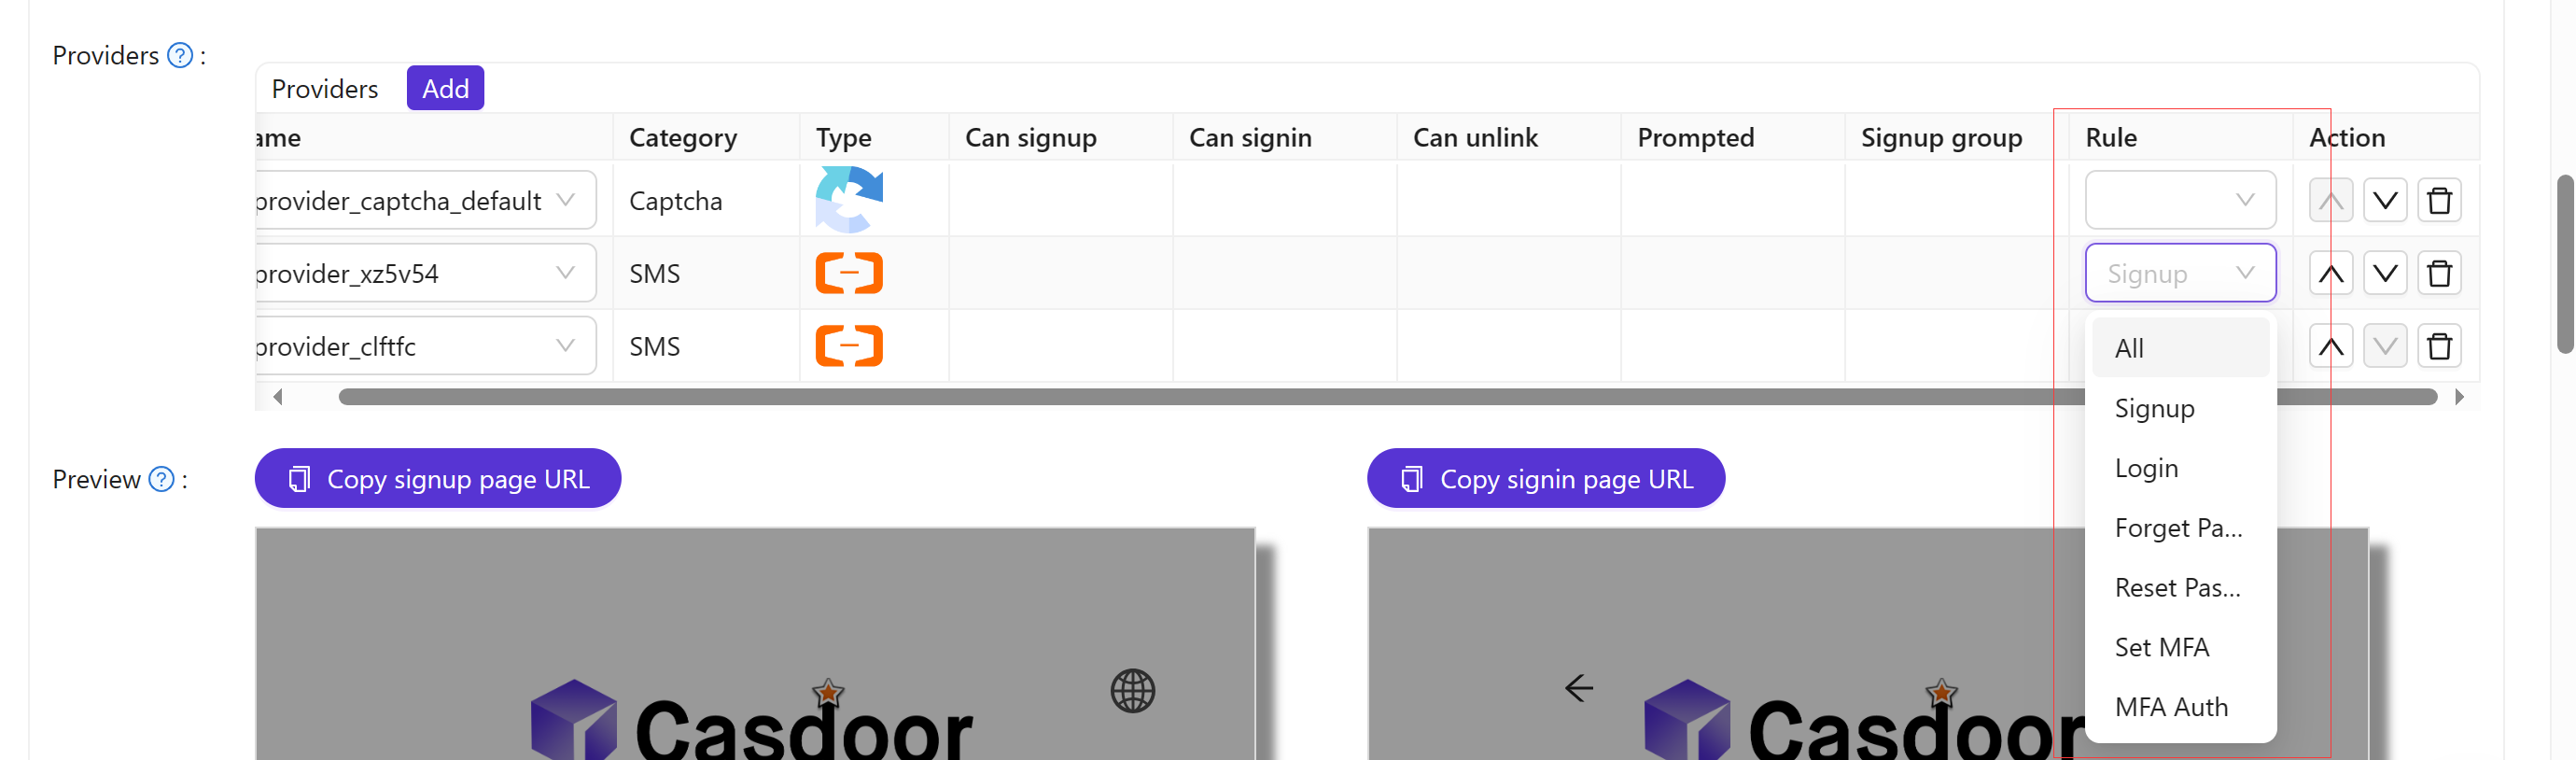The image size is (2576, 760).
Task: Click the Preview help question icon
Action: tap(161, 479)
